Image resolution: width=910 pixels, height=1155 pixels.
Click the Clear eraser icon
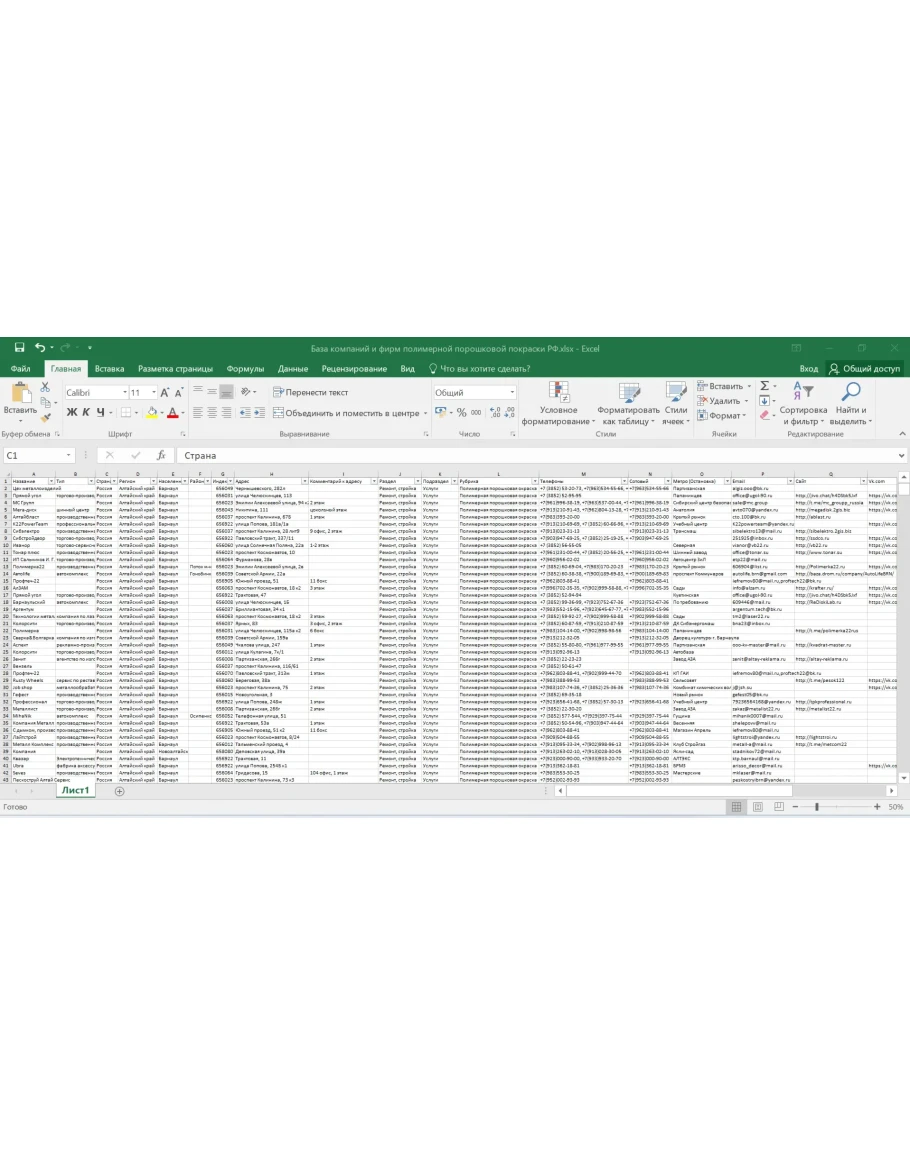click(765, 415)
